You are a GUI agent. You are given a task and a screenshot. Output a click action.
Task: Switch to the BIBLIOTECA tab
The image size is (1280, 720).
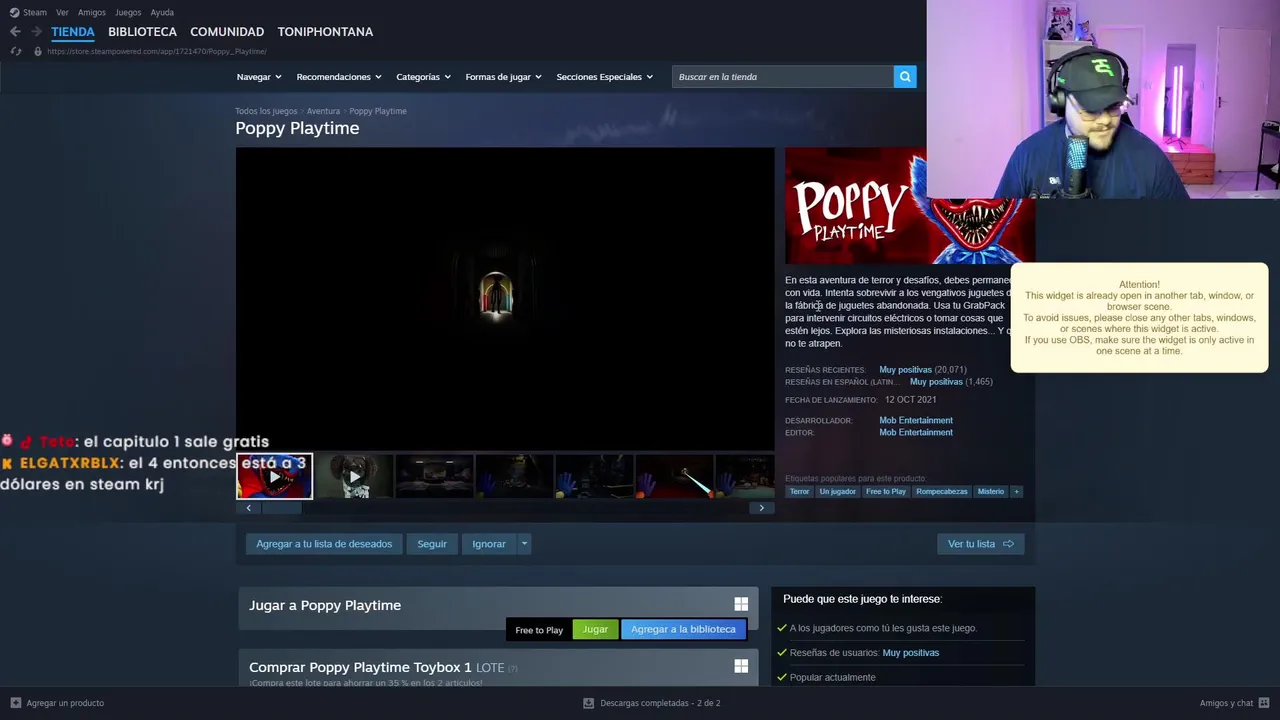pos(142,32)
